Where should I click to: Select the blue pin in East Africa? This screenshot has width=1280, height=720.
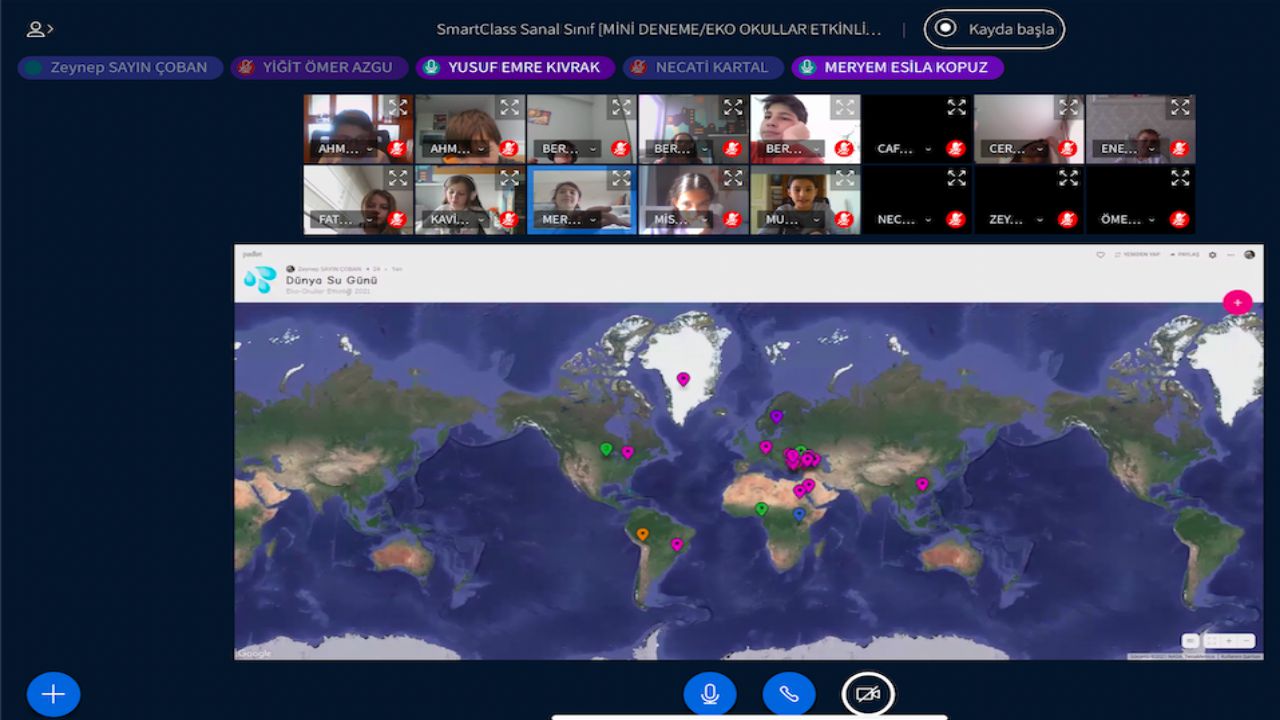pos(798,514)
